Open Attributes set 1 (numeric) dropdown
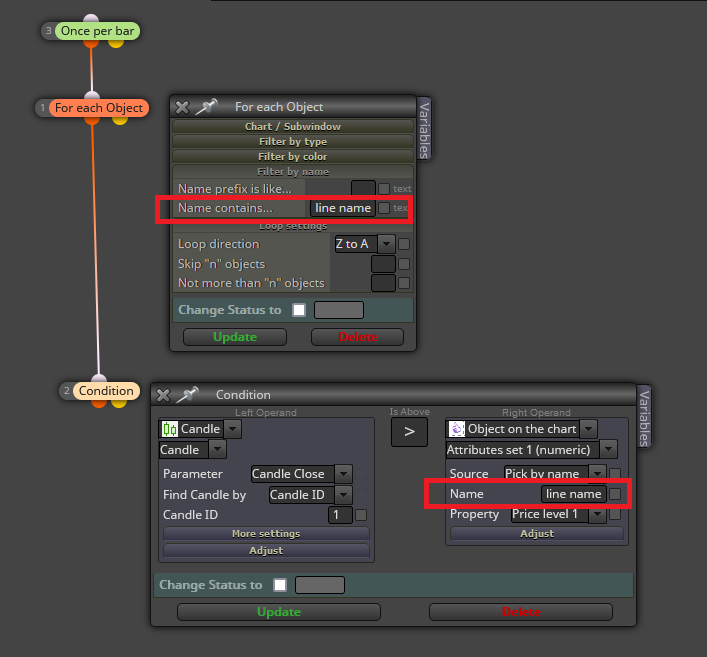Viewport: 707px width, 657px height. (531, 450)
